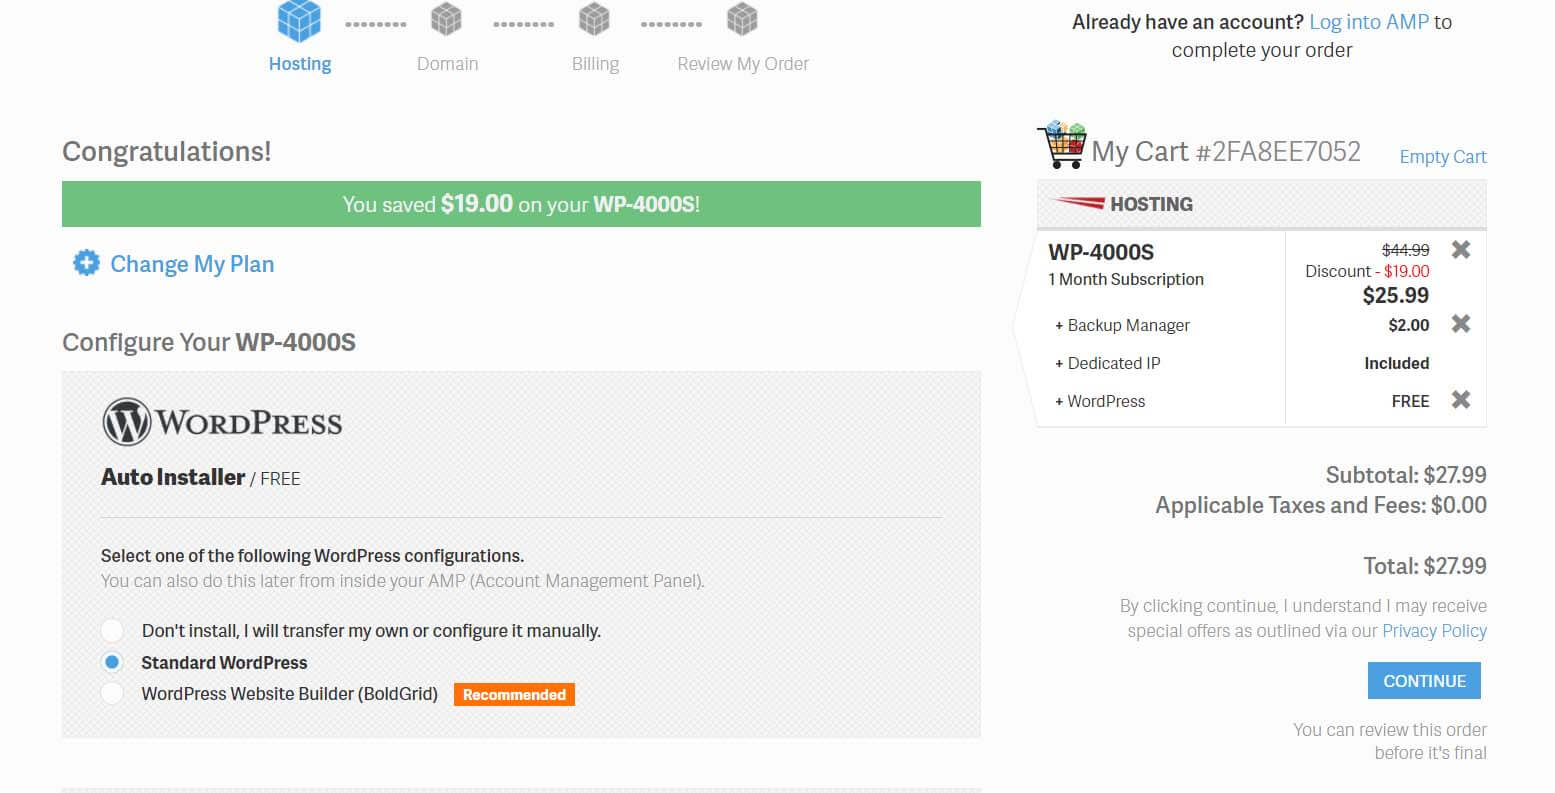Remove WP-4000S using its X icon
1555x793 pixels.
tap(1461, 249)
